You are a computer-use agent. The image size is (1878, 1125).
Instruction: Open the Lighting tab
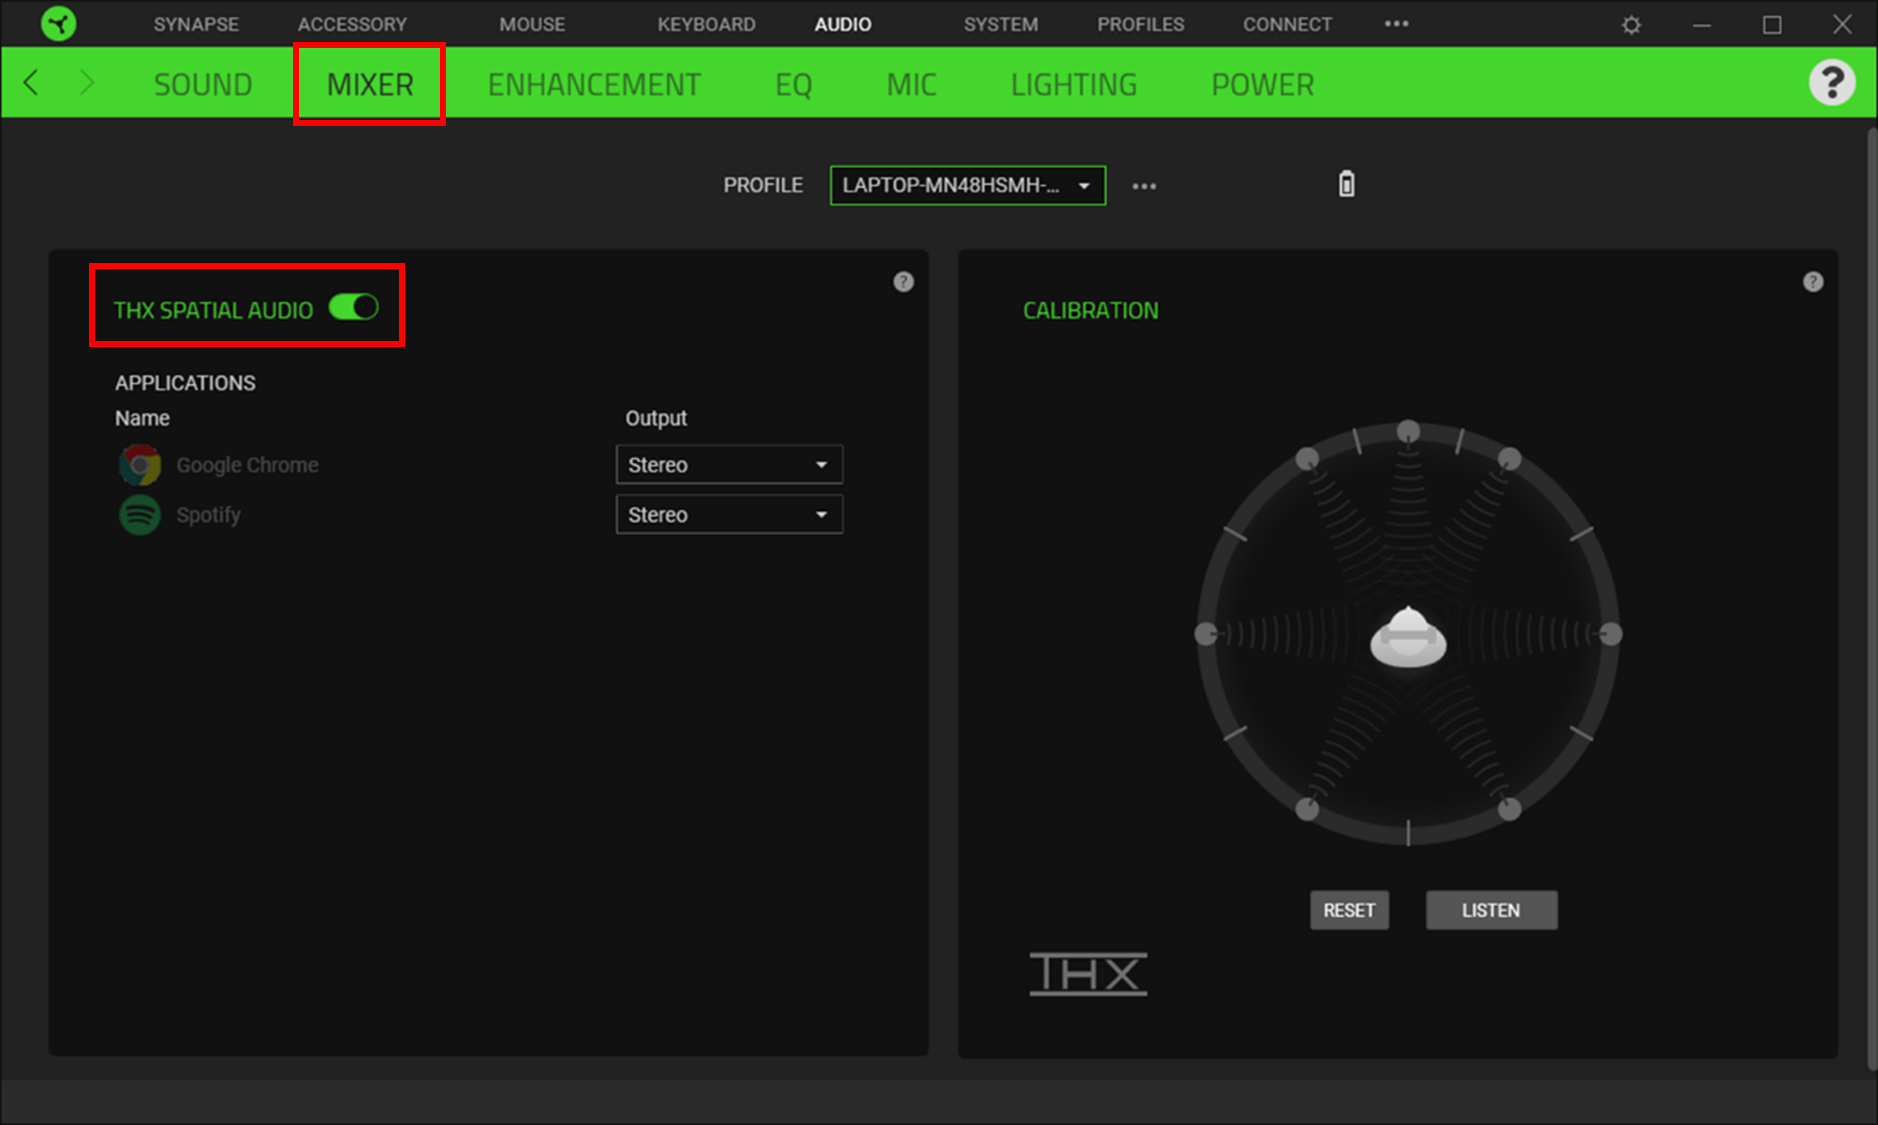[1073, 84]
